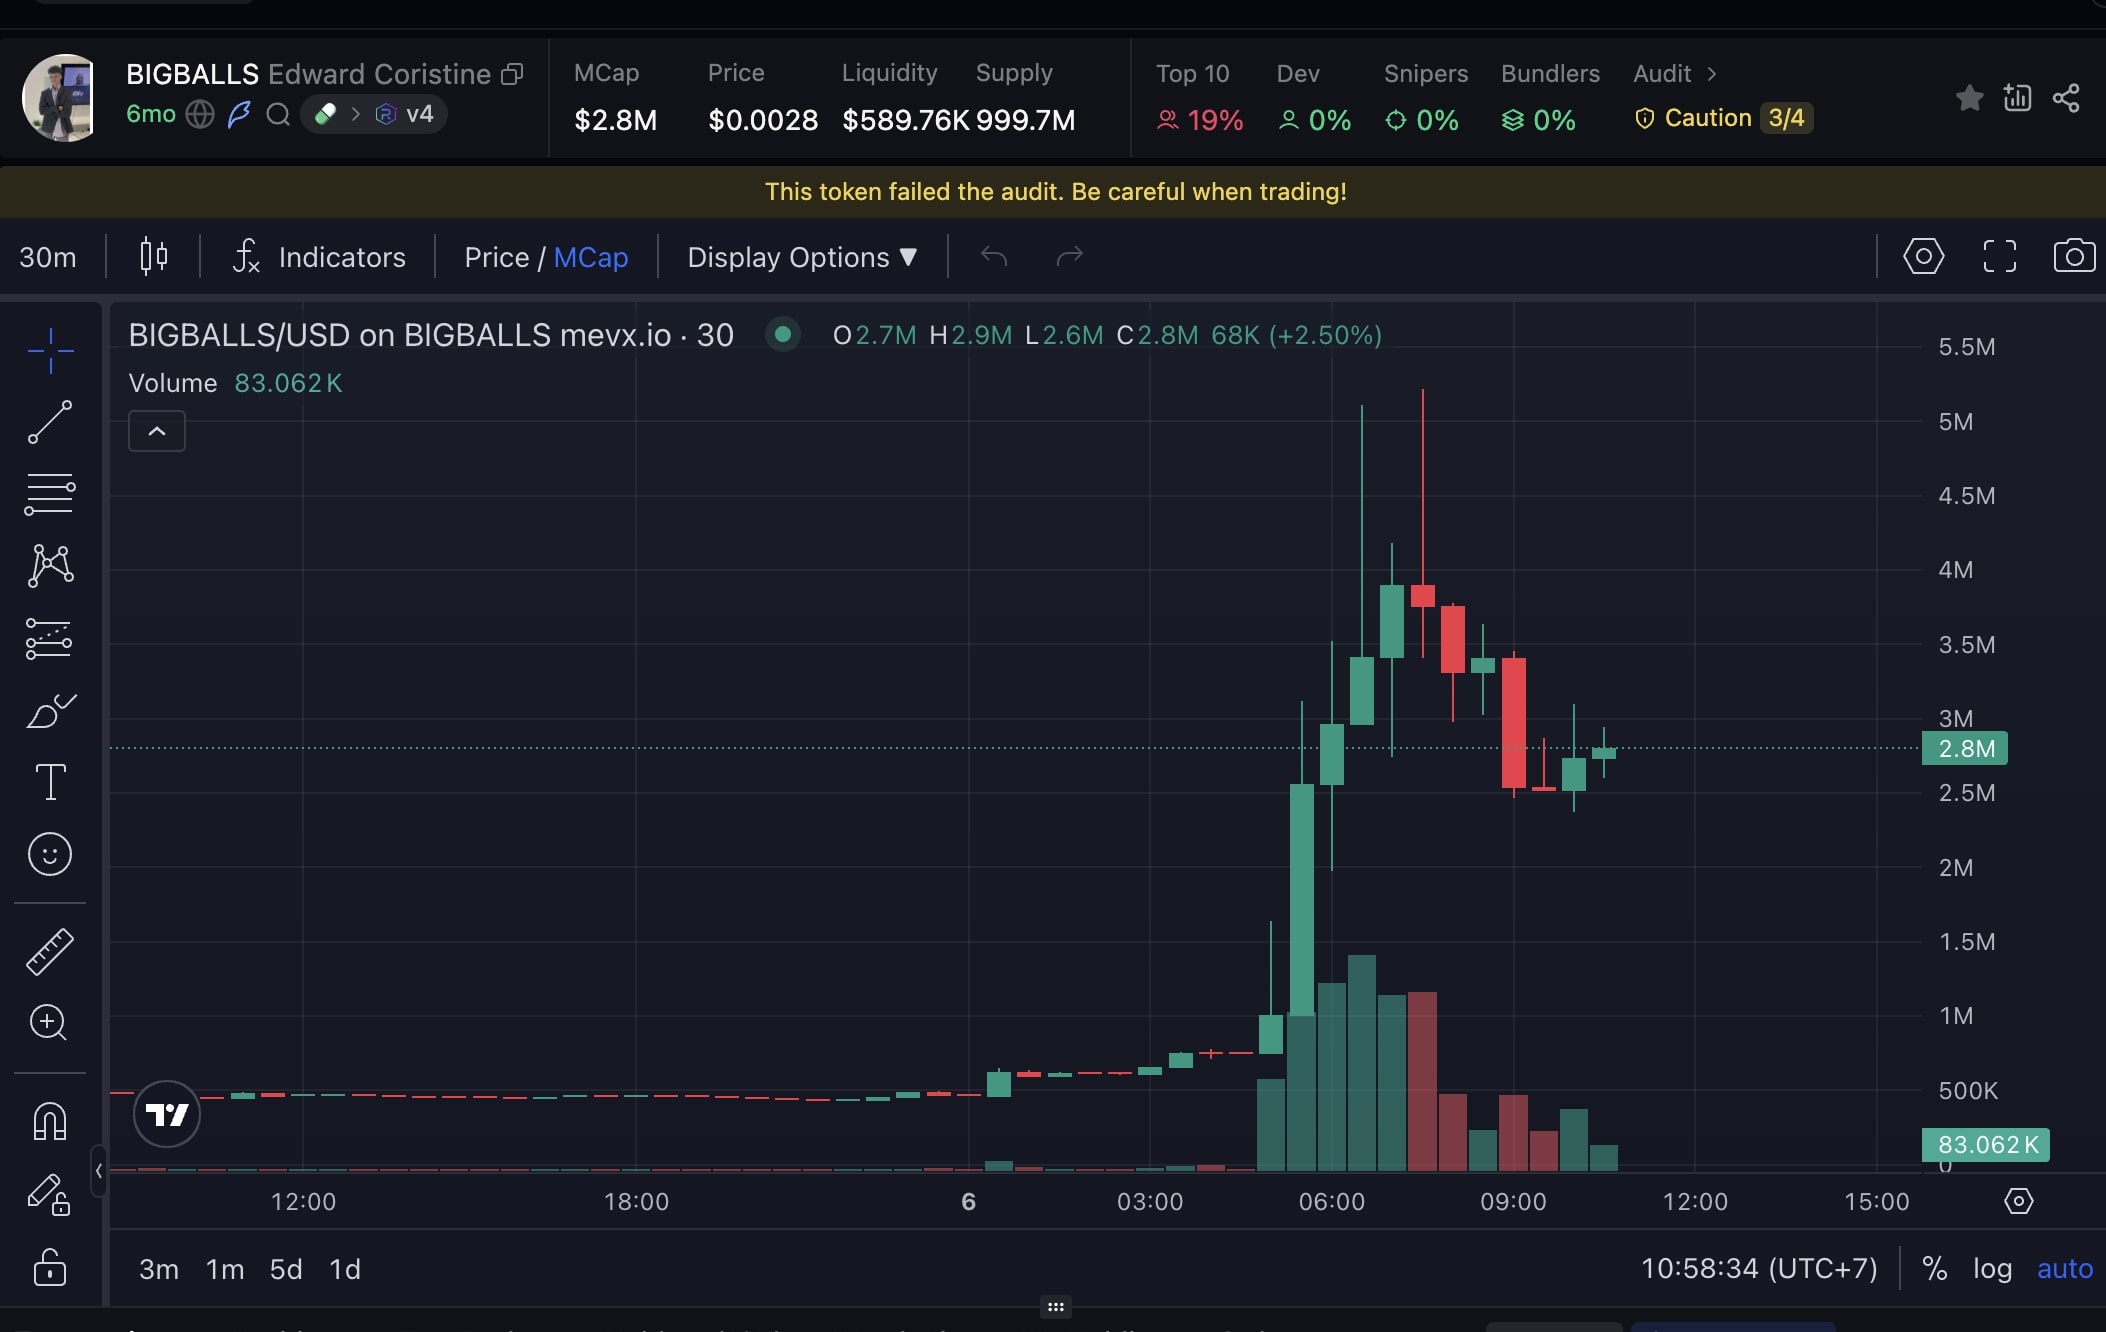Grab the bottom panel resize handle
Viewport: 2106px width, 1332px height.
pos(1055,1306)
